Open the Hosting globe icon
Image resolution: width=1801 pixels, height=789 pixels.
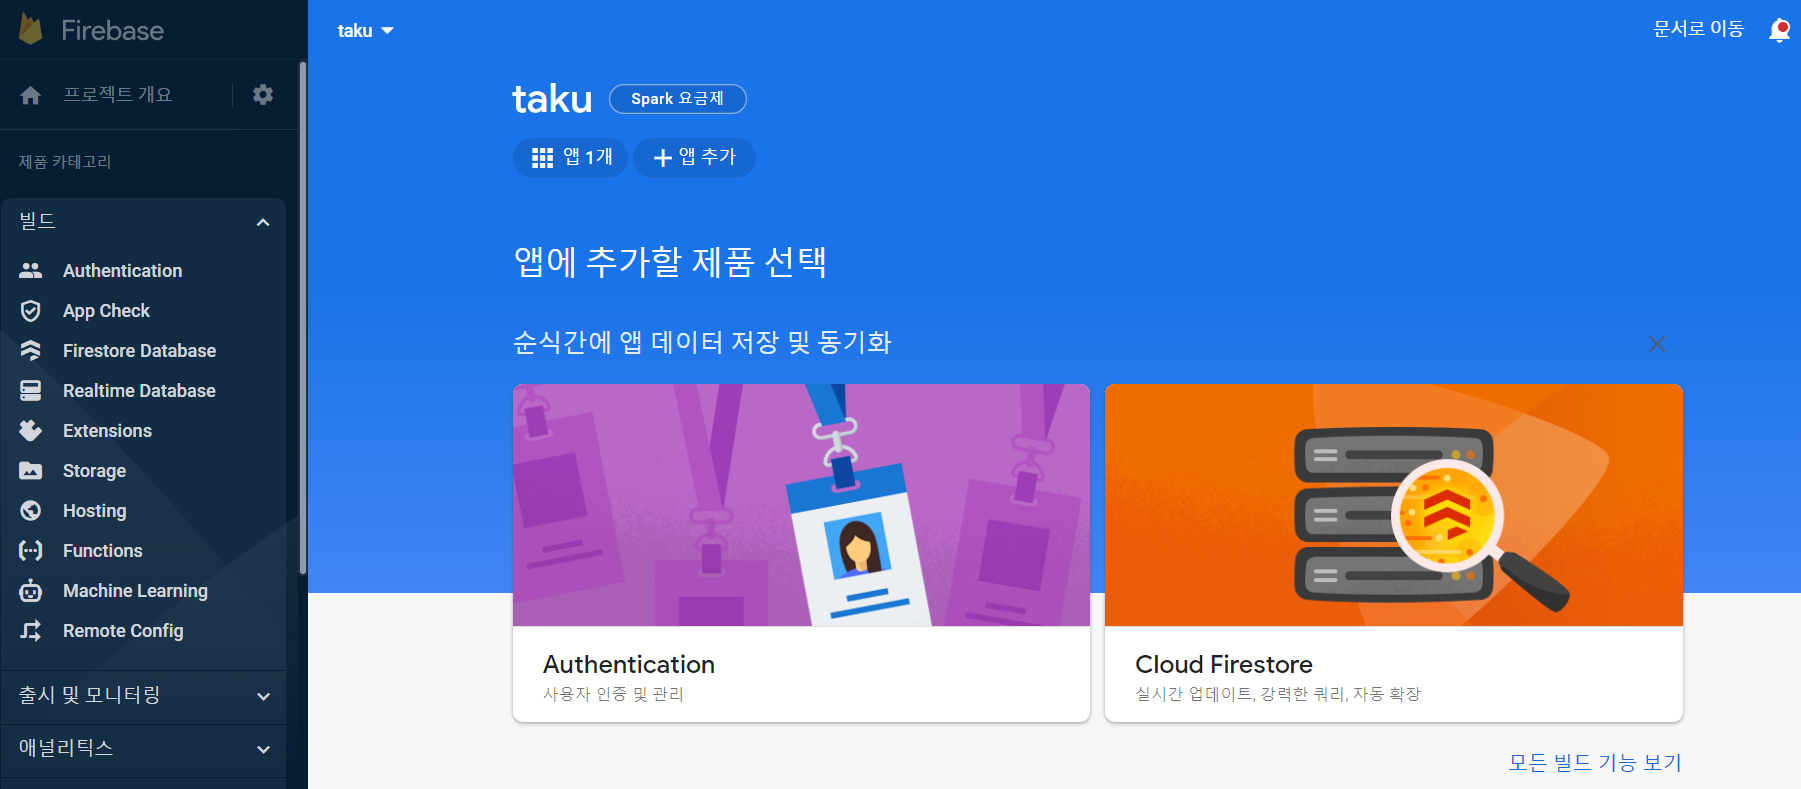pos(31,511)
